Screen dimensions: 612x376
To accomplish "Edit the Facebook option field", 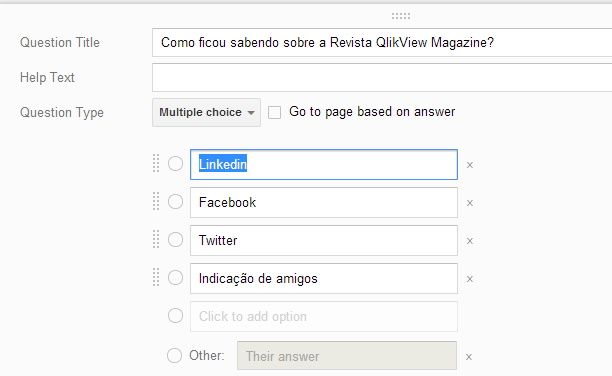I will click(324, 202).
